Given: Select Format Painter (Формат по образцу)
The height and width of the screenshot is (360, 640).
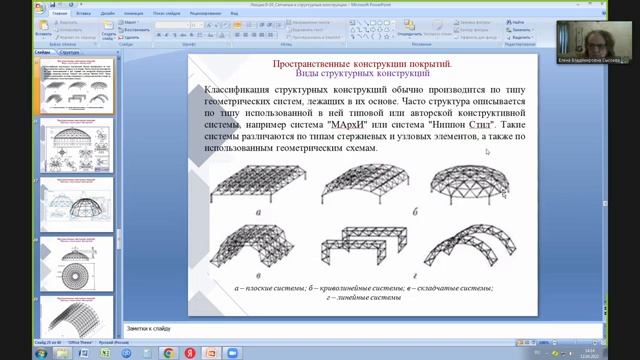Looking at the screenshot, I should click(x=75, y=37).
